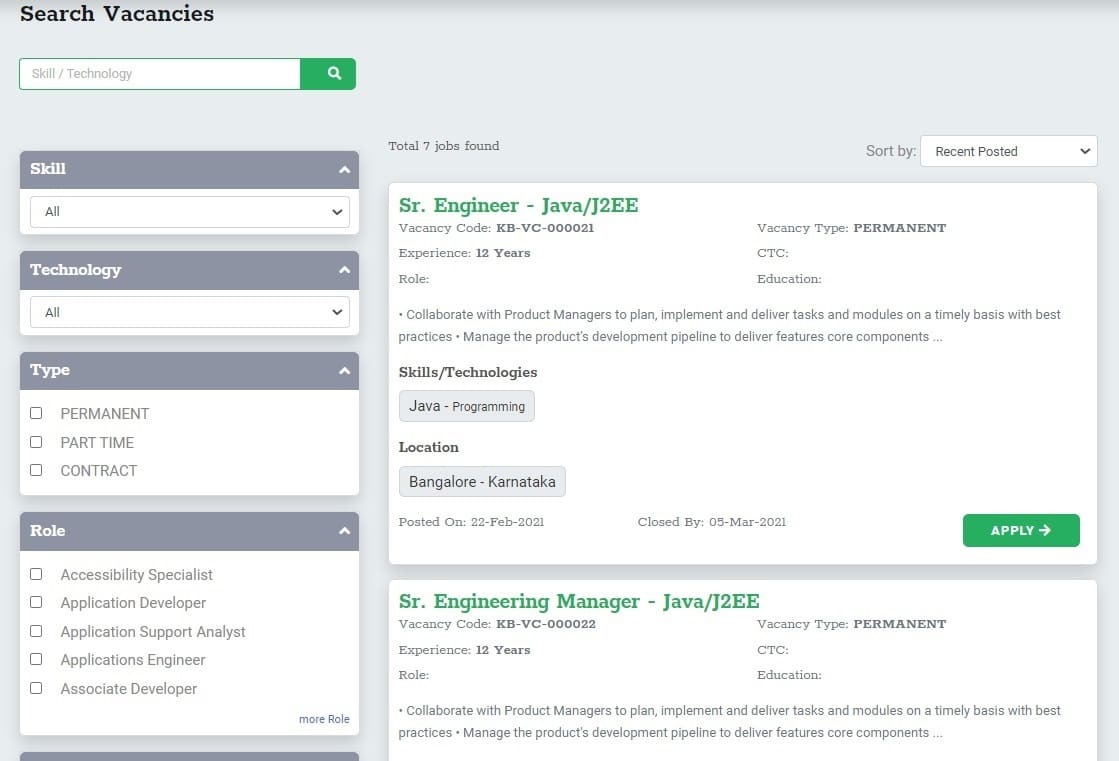The width and height of the screenshot is (1119, 761).
Task: Click the Skills/Technologies section label
Action: (468, 372)
